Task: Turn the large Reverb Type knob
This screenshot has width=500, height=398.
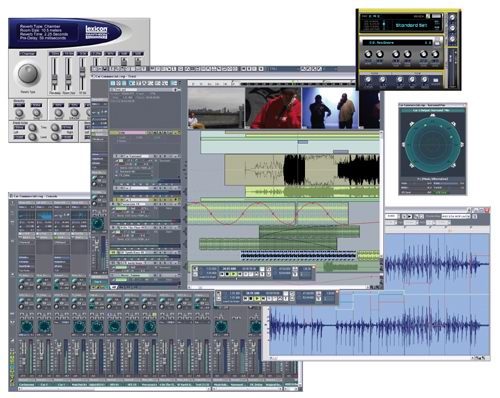Action: click(28, 73)
